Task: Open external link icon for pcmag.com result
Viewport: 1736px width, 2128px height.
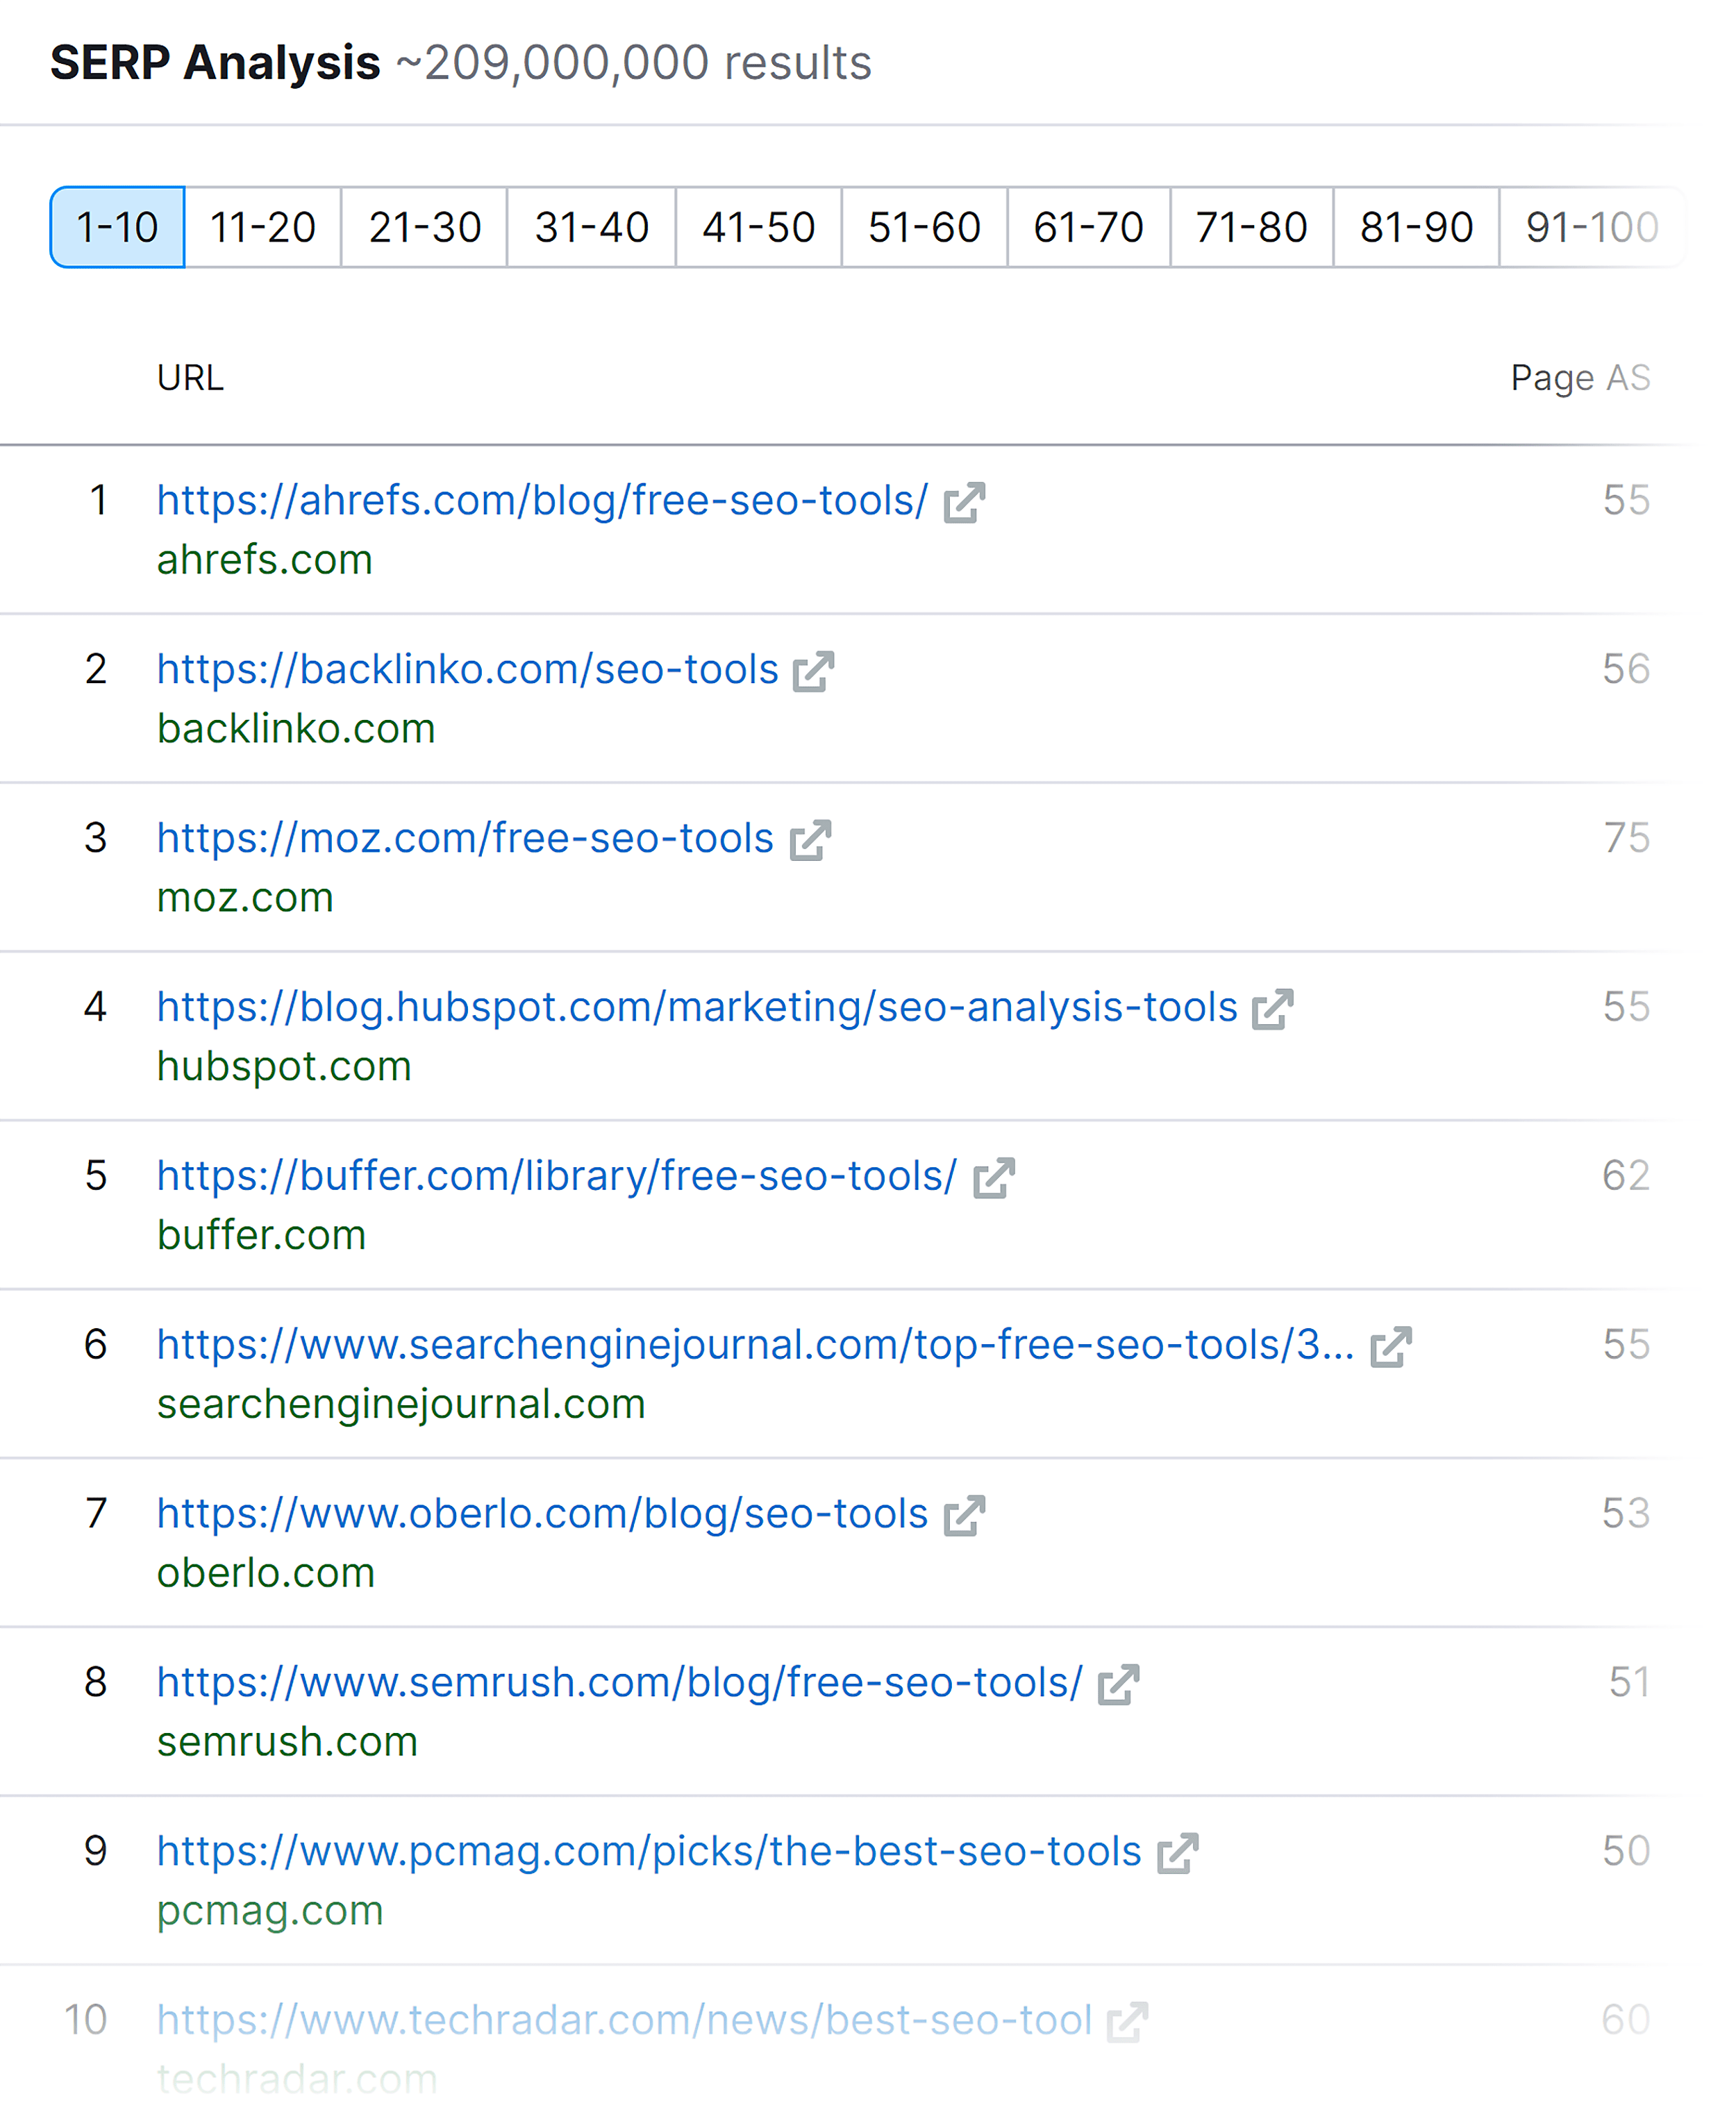Action: click(1177, 1855)
